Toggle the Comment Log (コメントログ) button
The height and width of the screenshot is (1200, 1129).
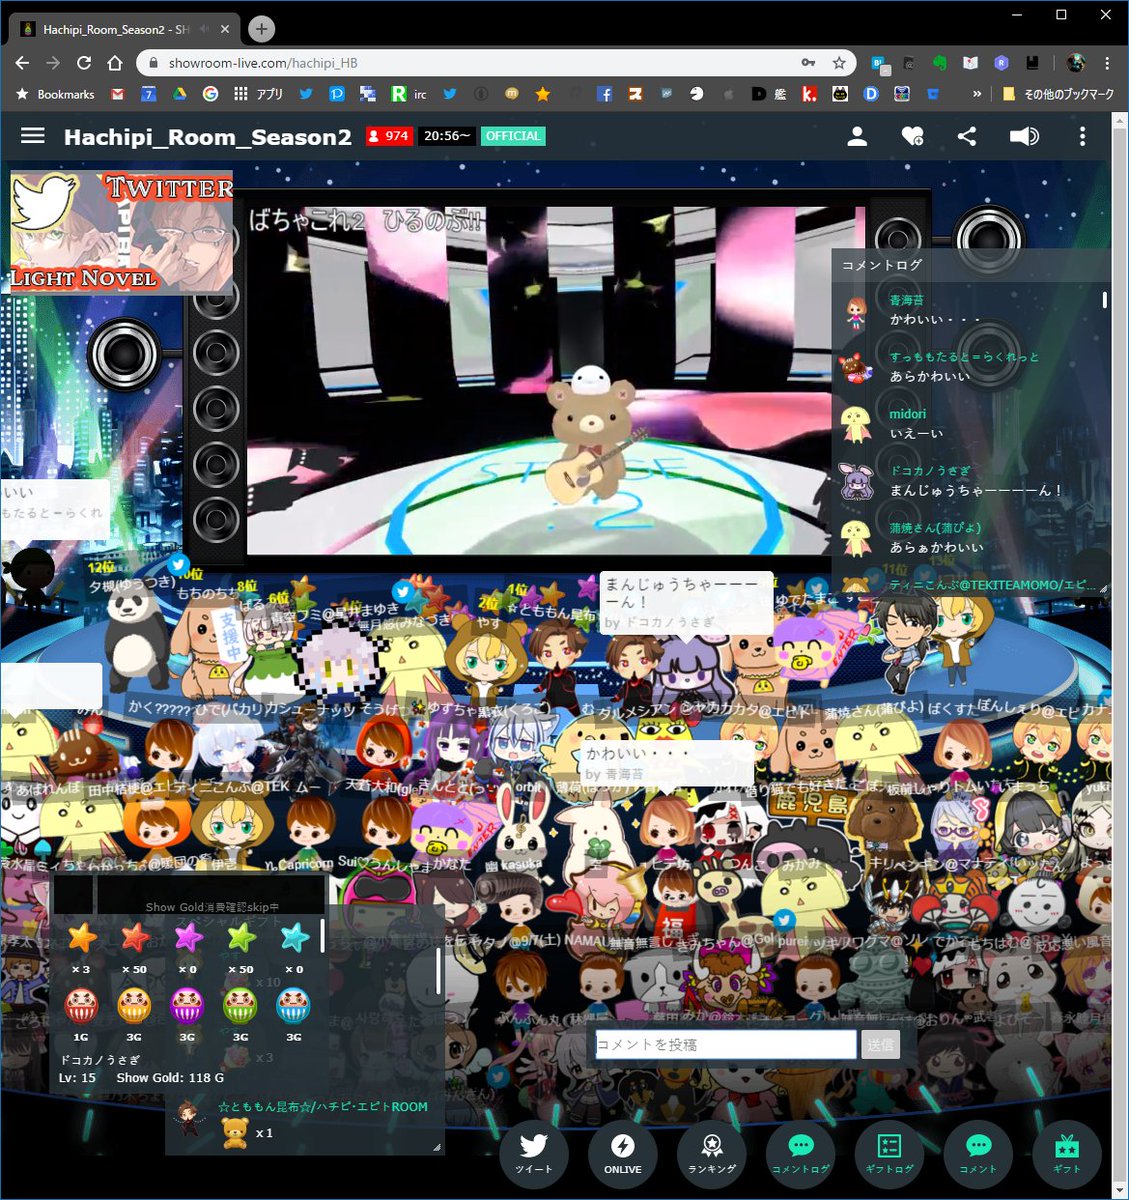click(800, 1152)
